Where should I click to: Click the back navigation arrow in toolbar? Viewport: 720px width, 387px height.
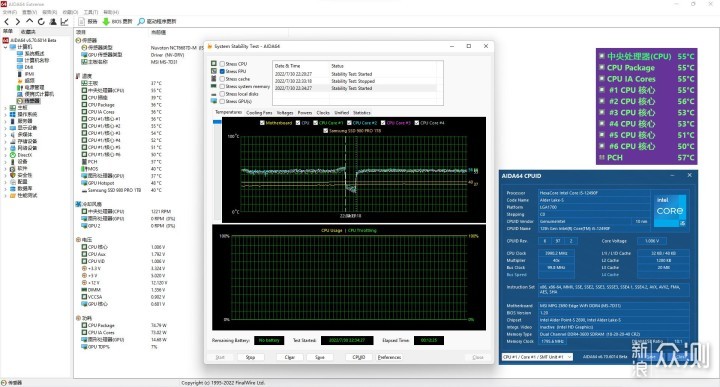[6, 22]
